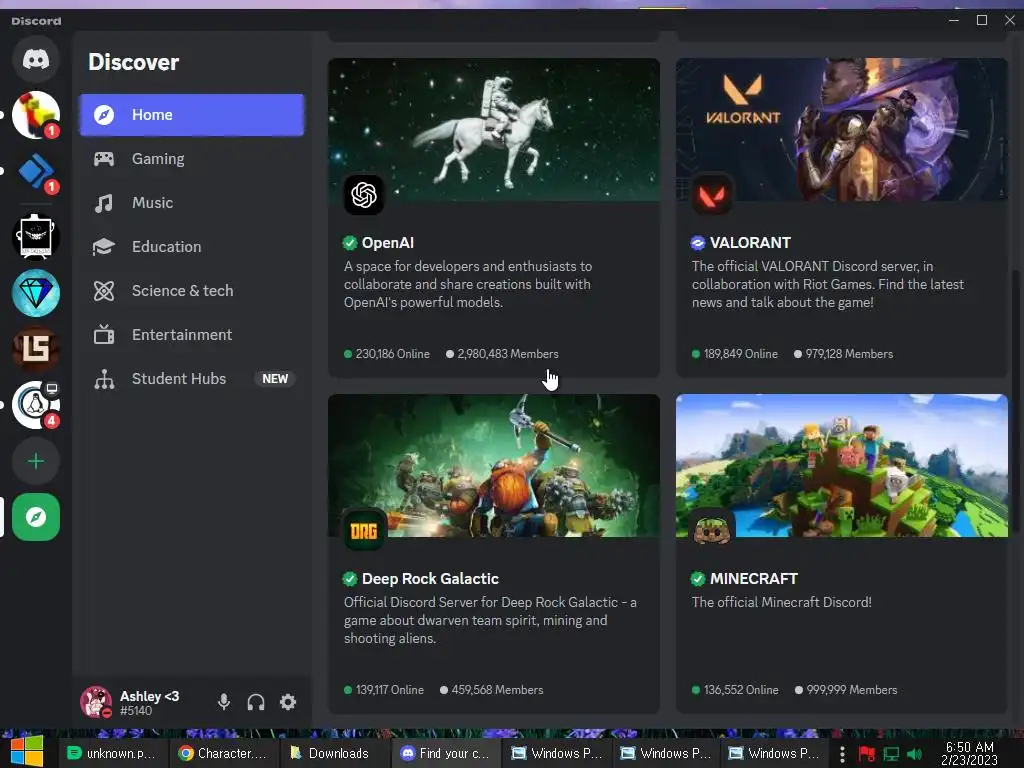Select the Entertainment category
Viewport: 1024px width, 768px height.
pyautogui.click(x=191, y=334)
